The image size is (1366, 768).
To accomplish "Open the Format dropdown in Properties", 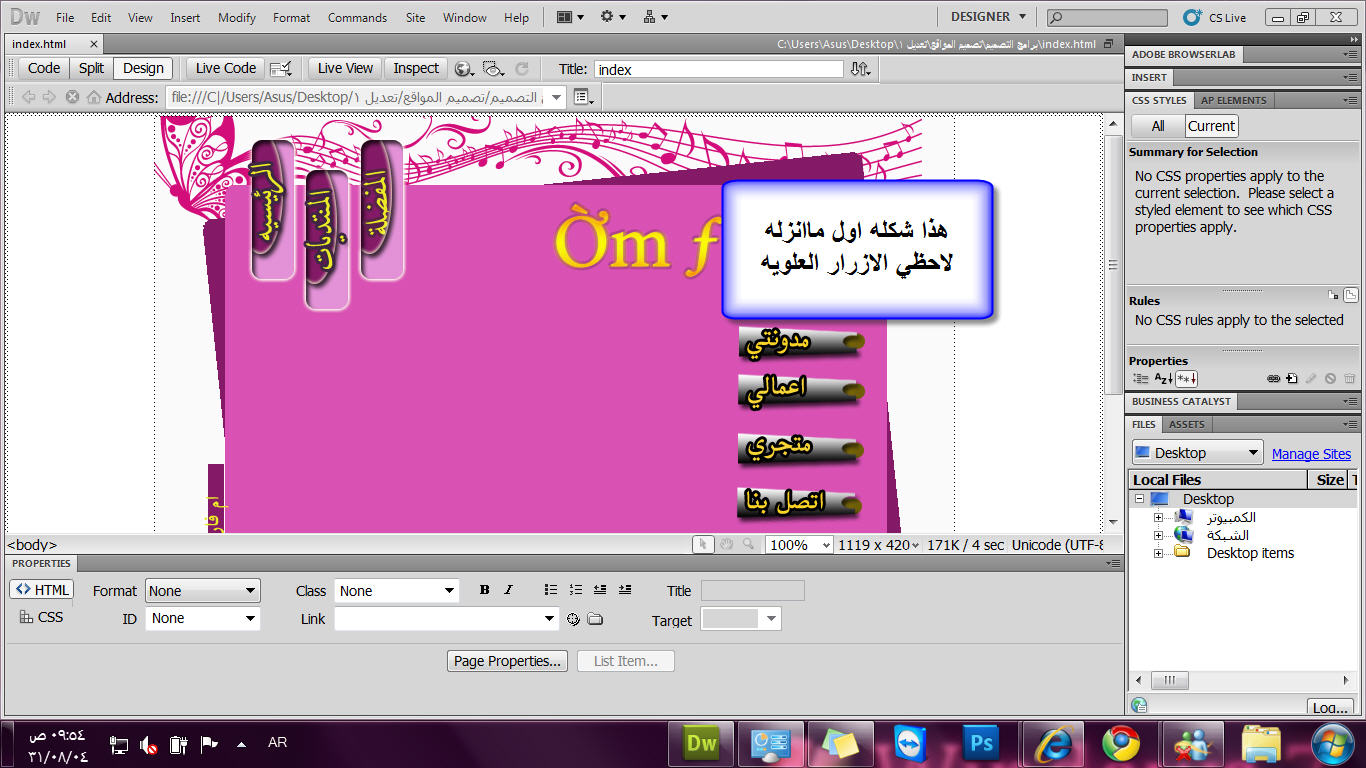I will [202, 591].
